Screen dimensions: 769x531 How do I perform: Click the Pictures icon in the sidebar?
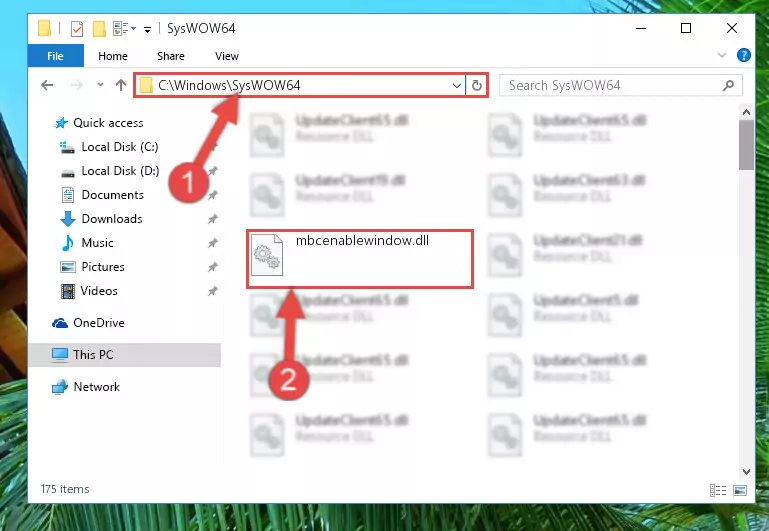tap(68, 267)
